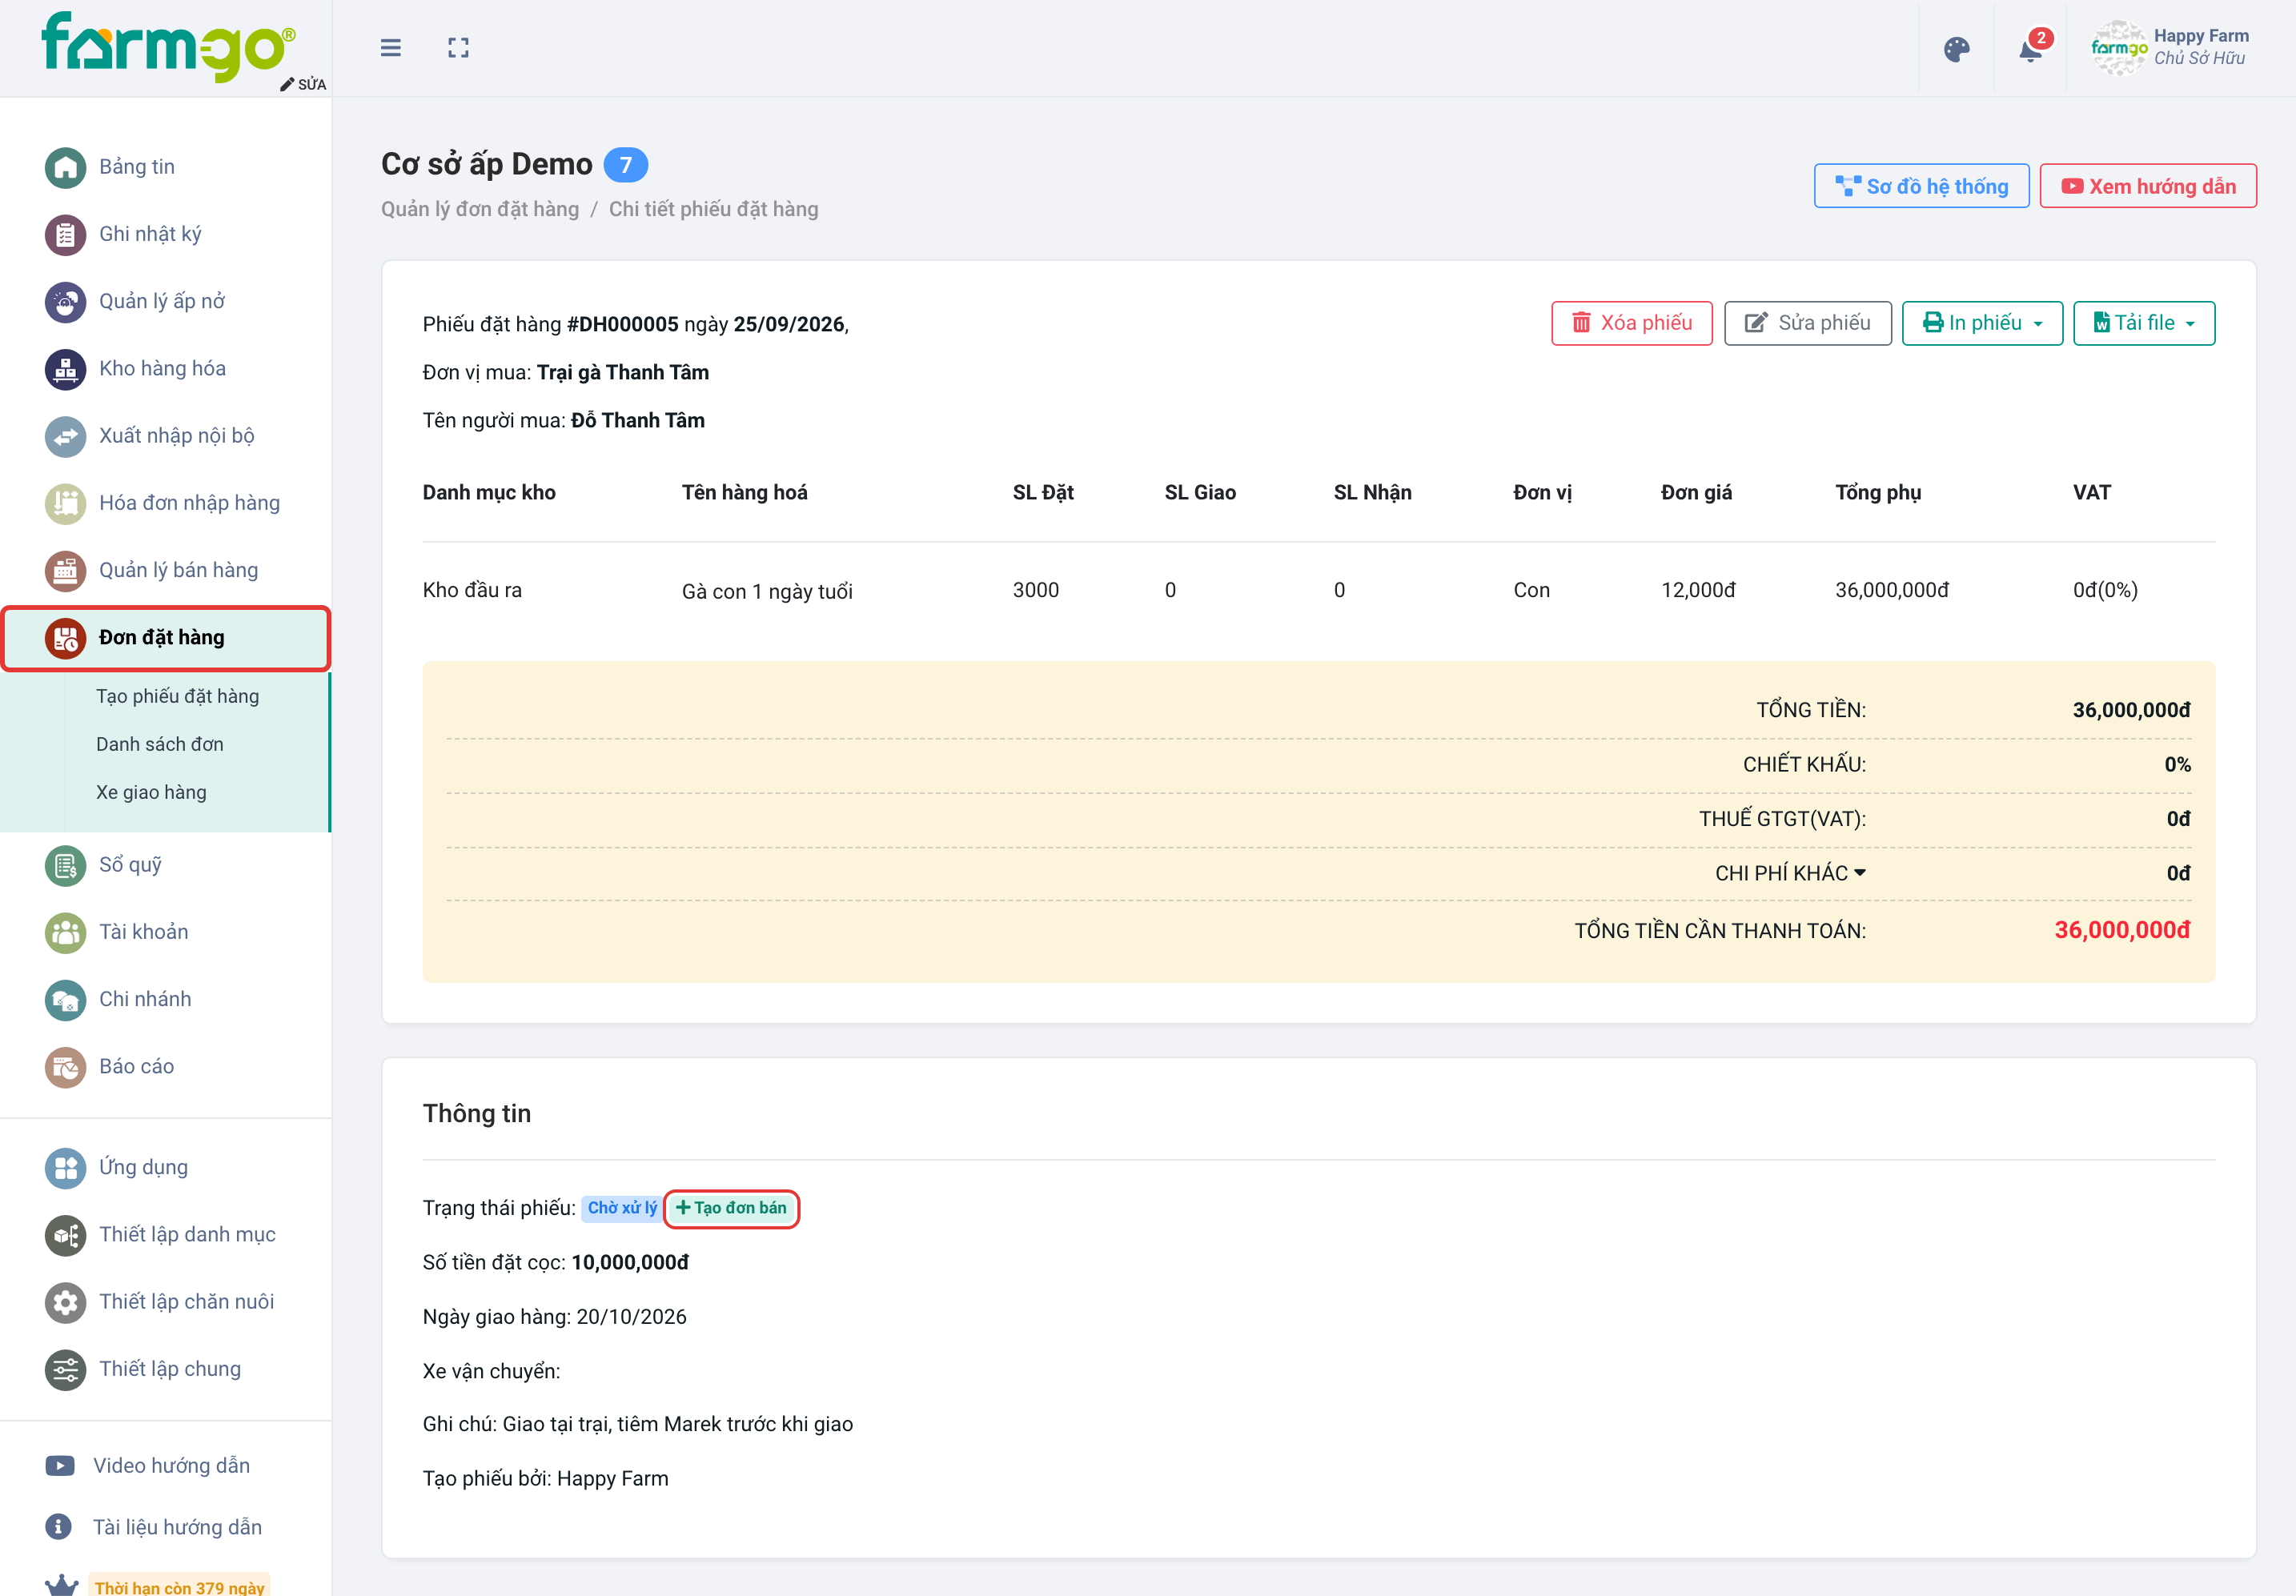The height and width of the screenshot is (1596, 2296).
Task: Click the Happy Farm profile avatar
Action: 2118,48
